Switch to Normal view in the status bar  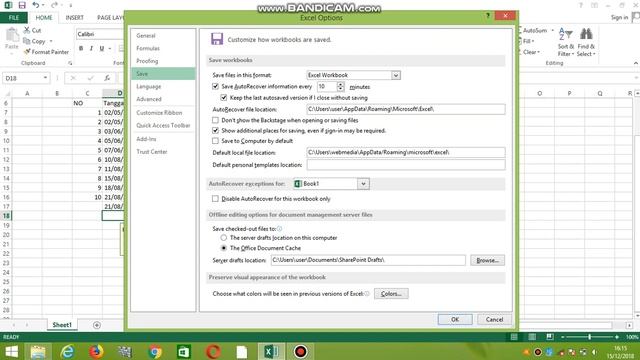point(514,337)
